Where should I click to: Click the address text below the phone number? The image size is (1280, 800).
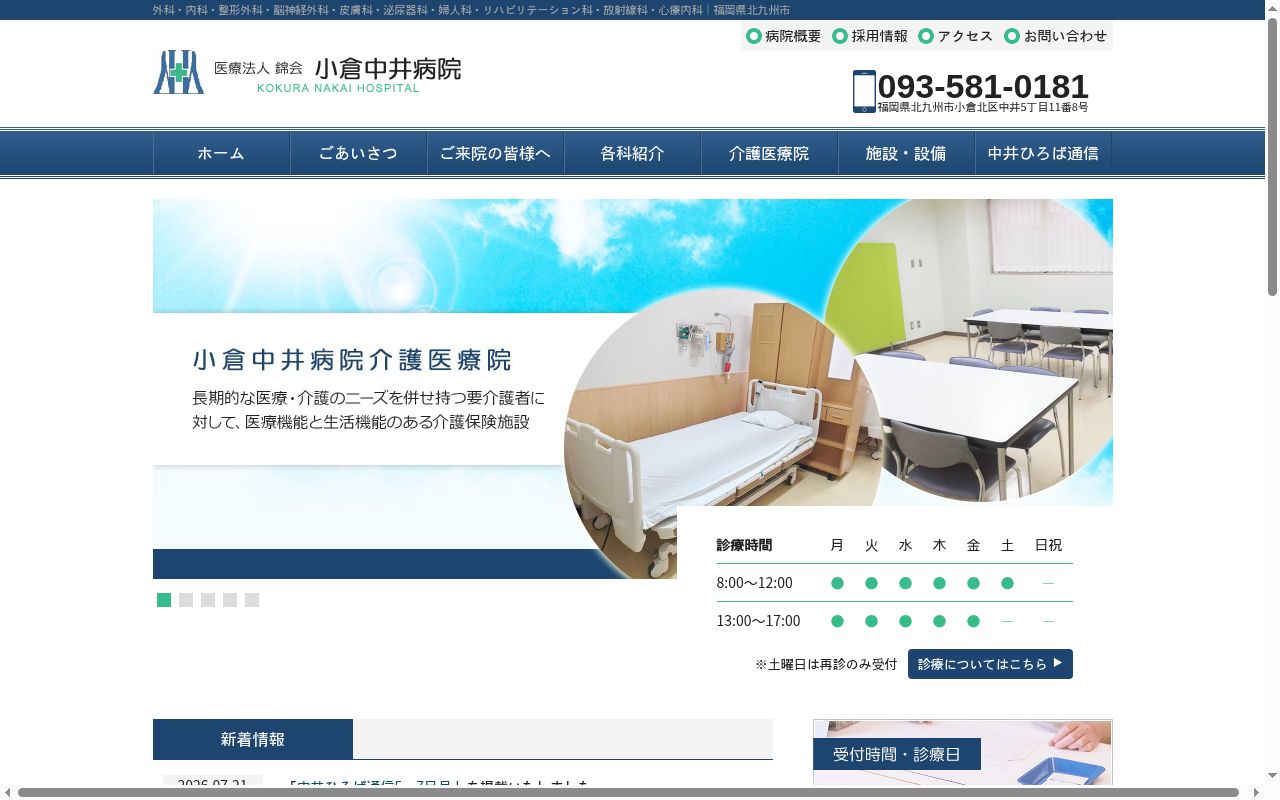983,107
